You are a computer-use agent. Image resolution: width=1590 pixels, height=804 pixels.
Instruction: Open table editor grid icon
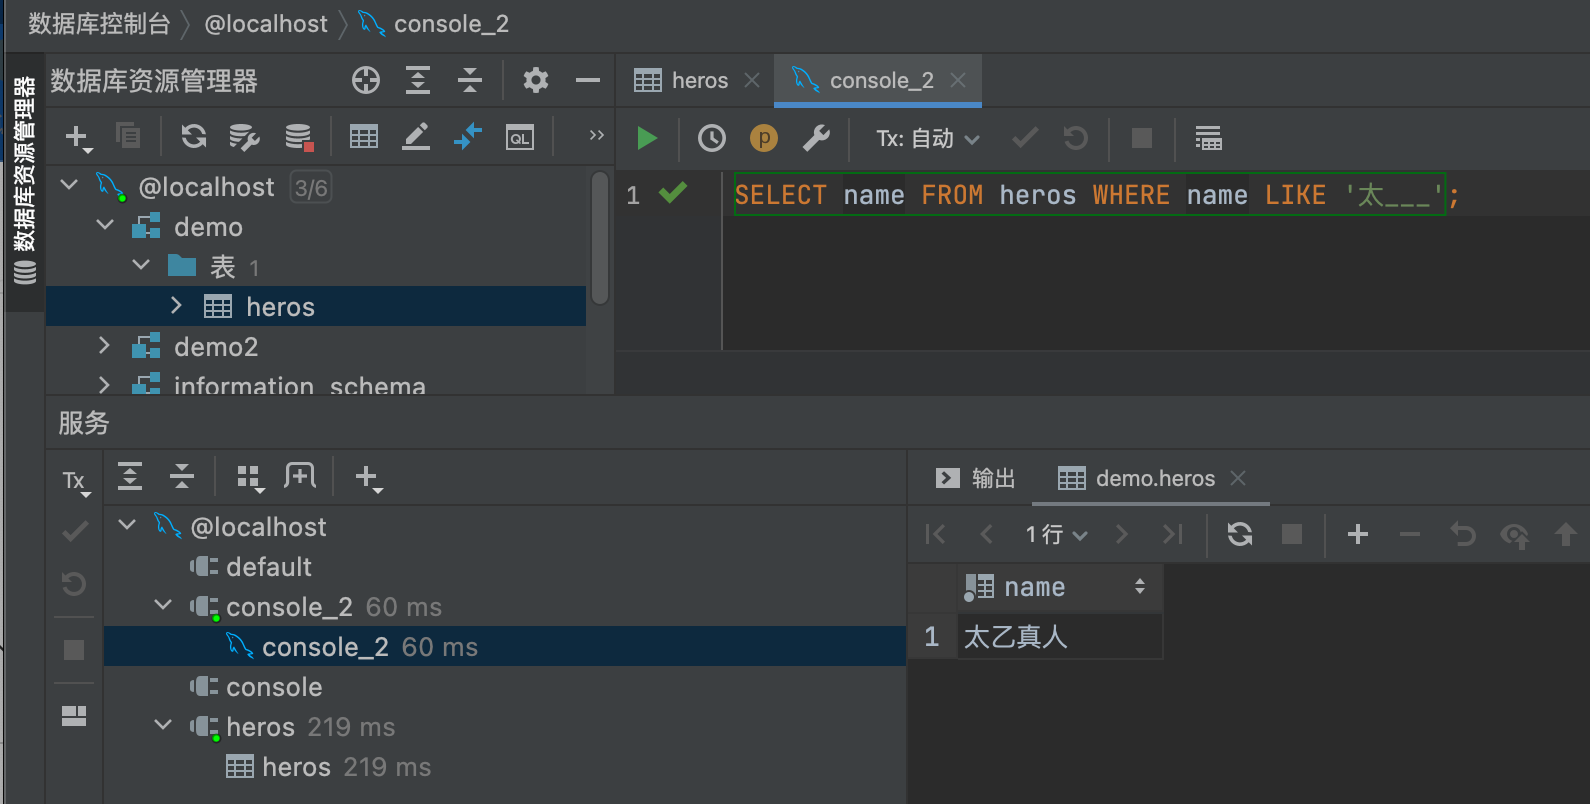tap(364, 136)
